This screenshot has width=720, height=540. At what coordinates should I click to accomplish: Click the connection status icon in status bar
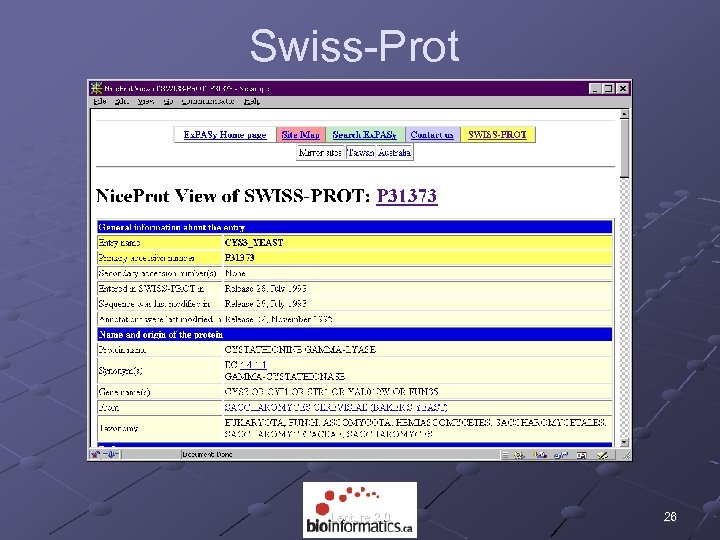[x=112, y=455]
